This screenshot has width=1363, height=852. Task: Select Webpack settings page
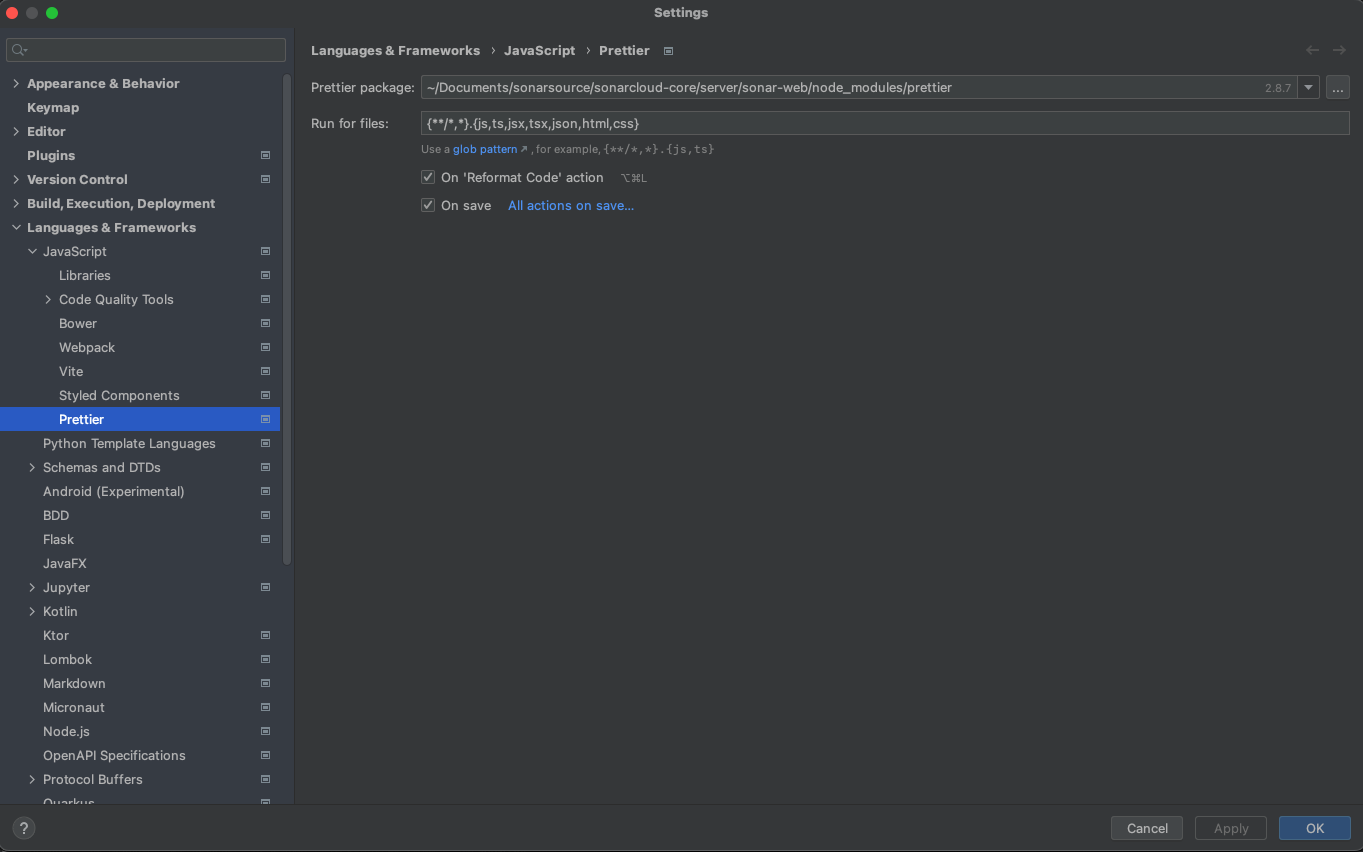87,347
